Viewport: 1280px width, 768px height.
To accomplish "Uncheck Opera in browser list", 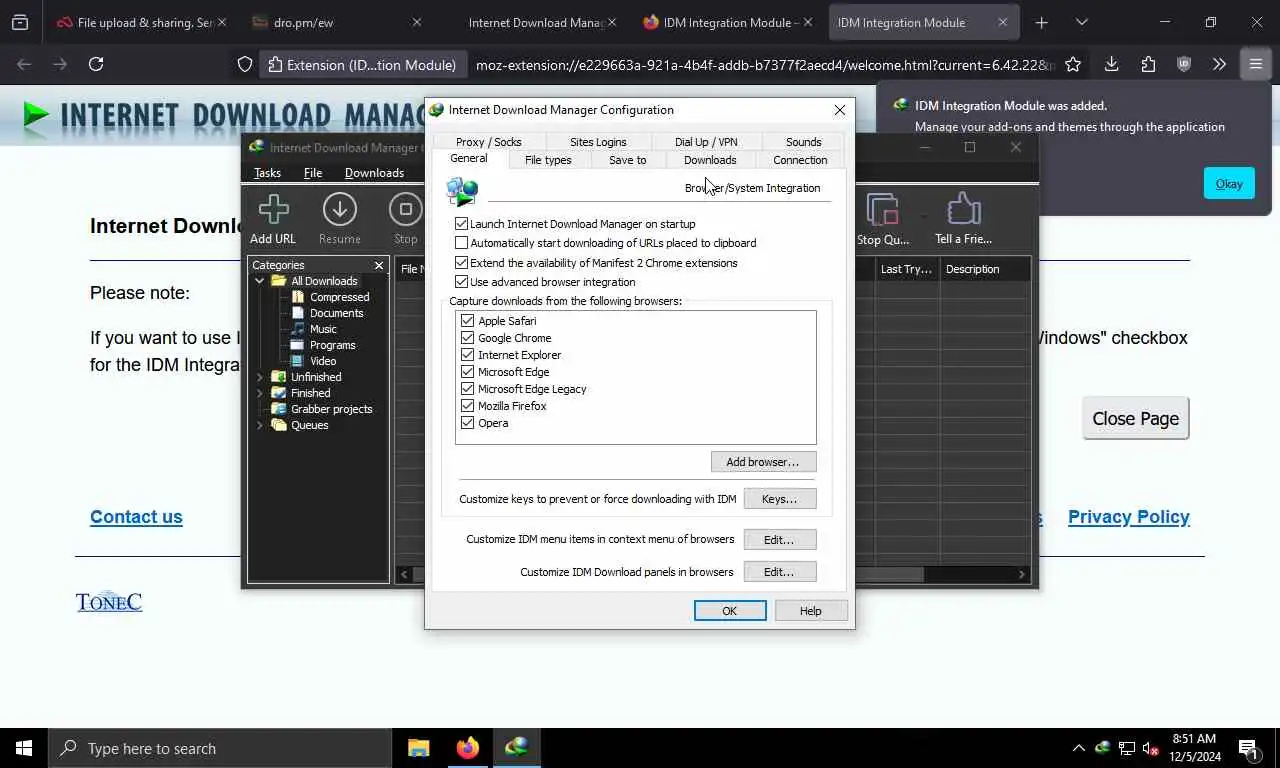I will point(467,423).
